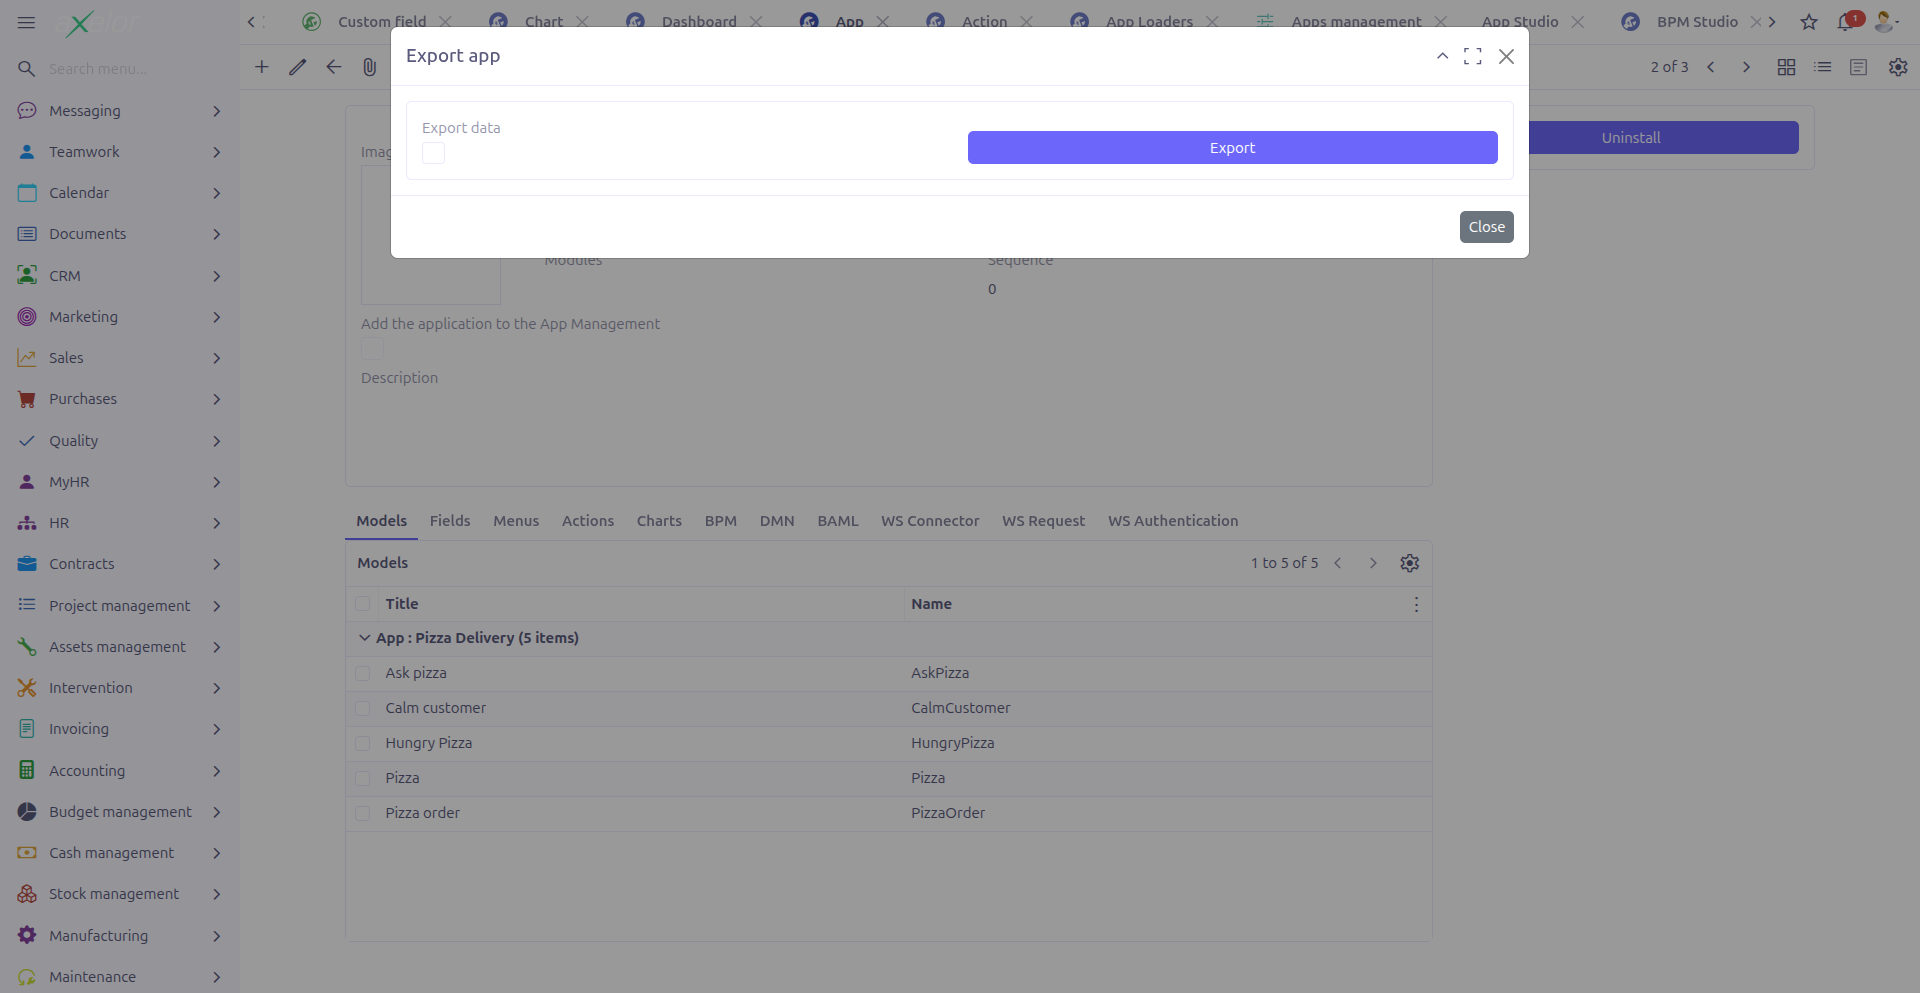Viewport: 1920px width, 993px height.
Task: Collapse the App : Pizza Delivery group
Action: (x=363, y=637)
